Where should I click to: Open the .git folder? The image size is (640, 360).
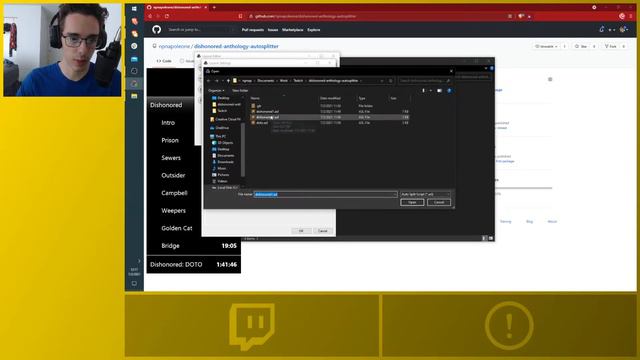[258, 106]
